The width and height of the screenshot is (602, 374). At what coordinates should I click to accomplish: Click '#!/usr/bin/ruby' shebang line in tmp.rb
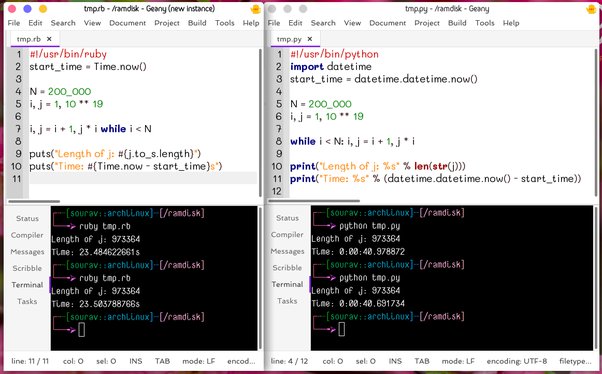(68, 54)
